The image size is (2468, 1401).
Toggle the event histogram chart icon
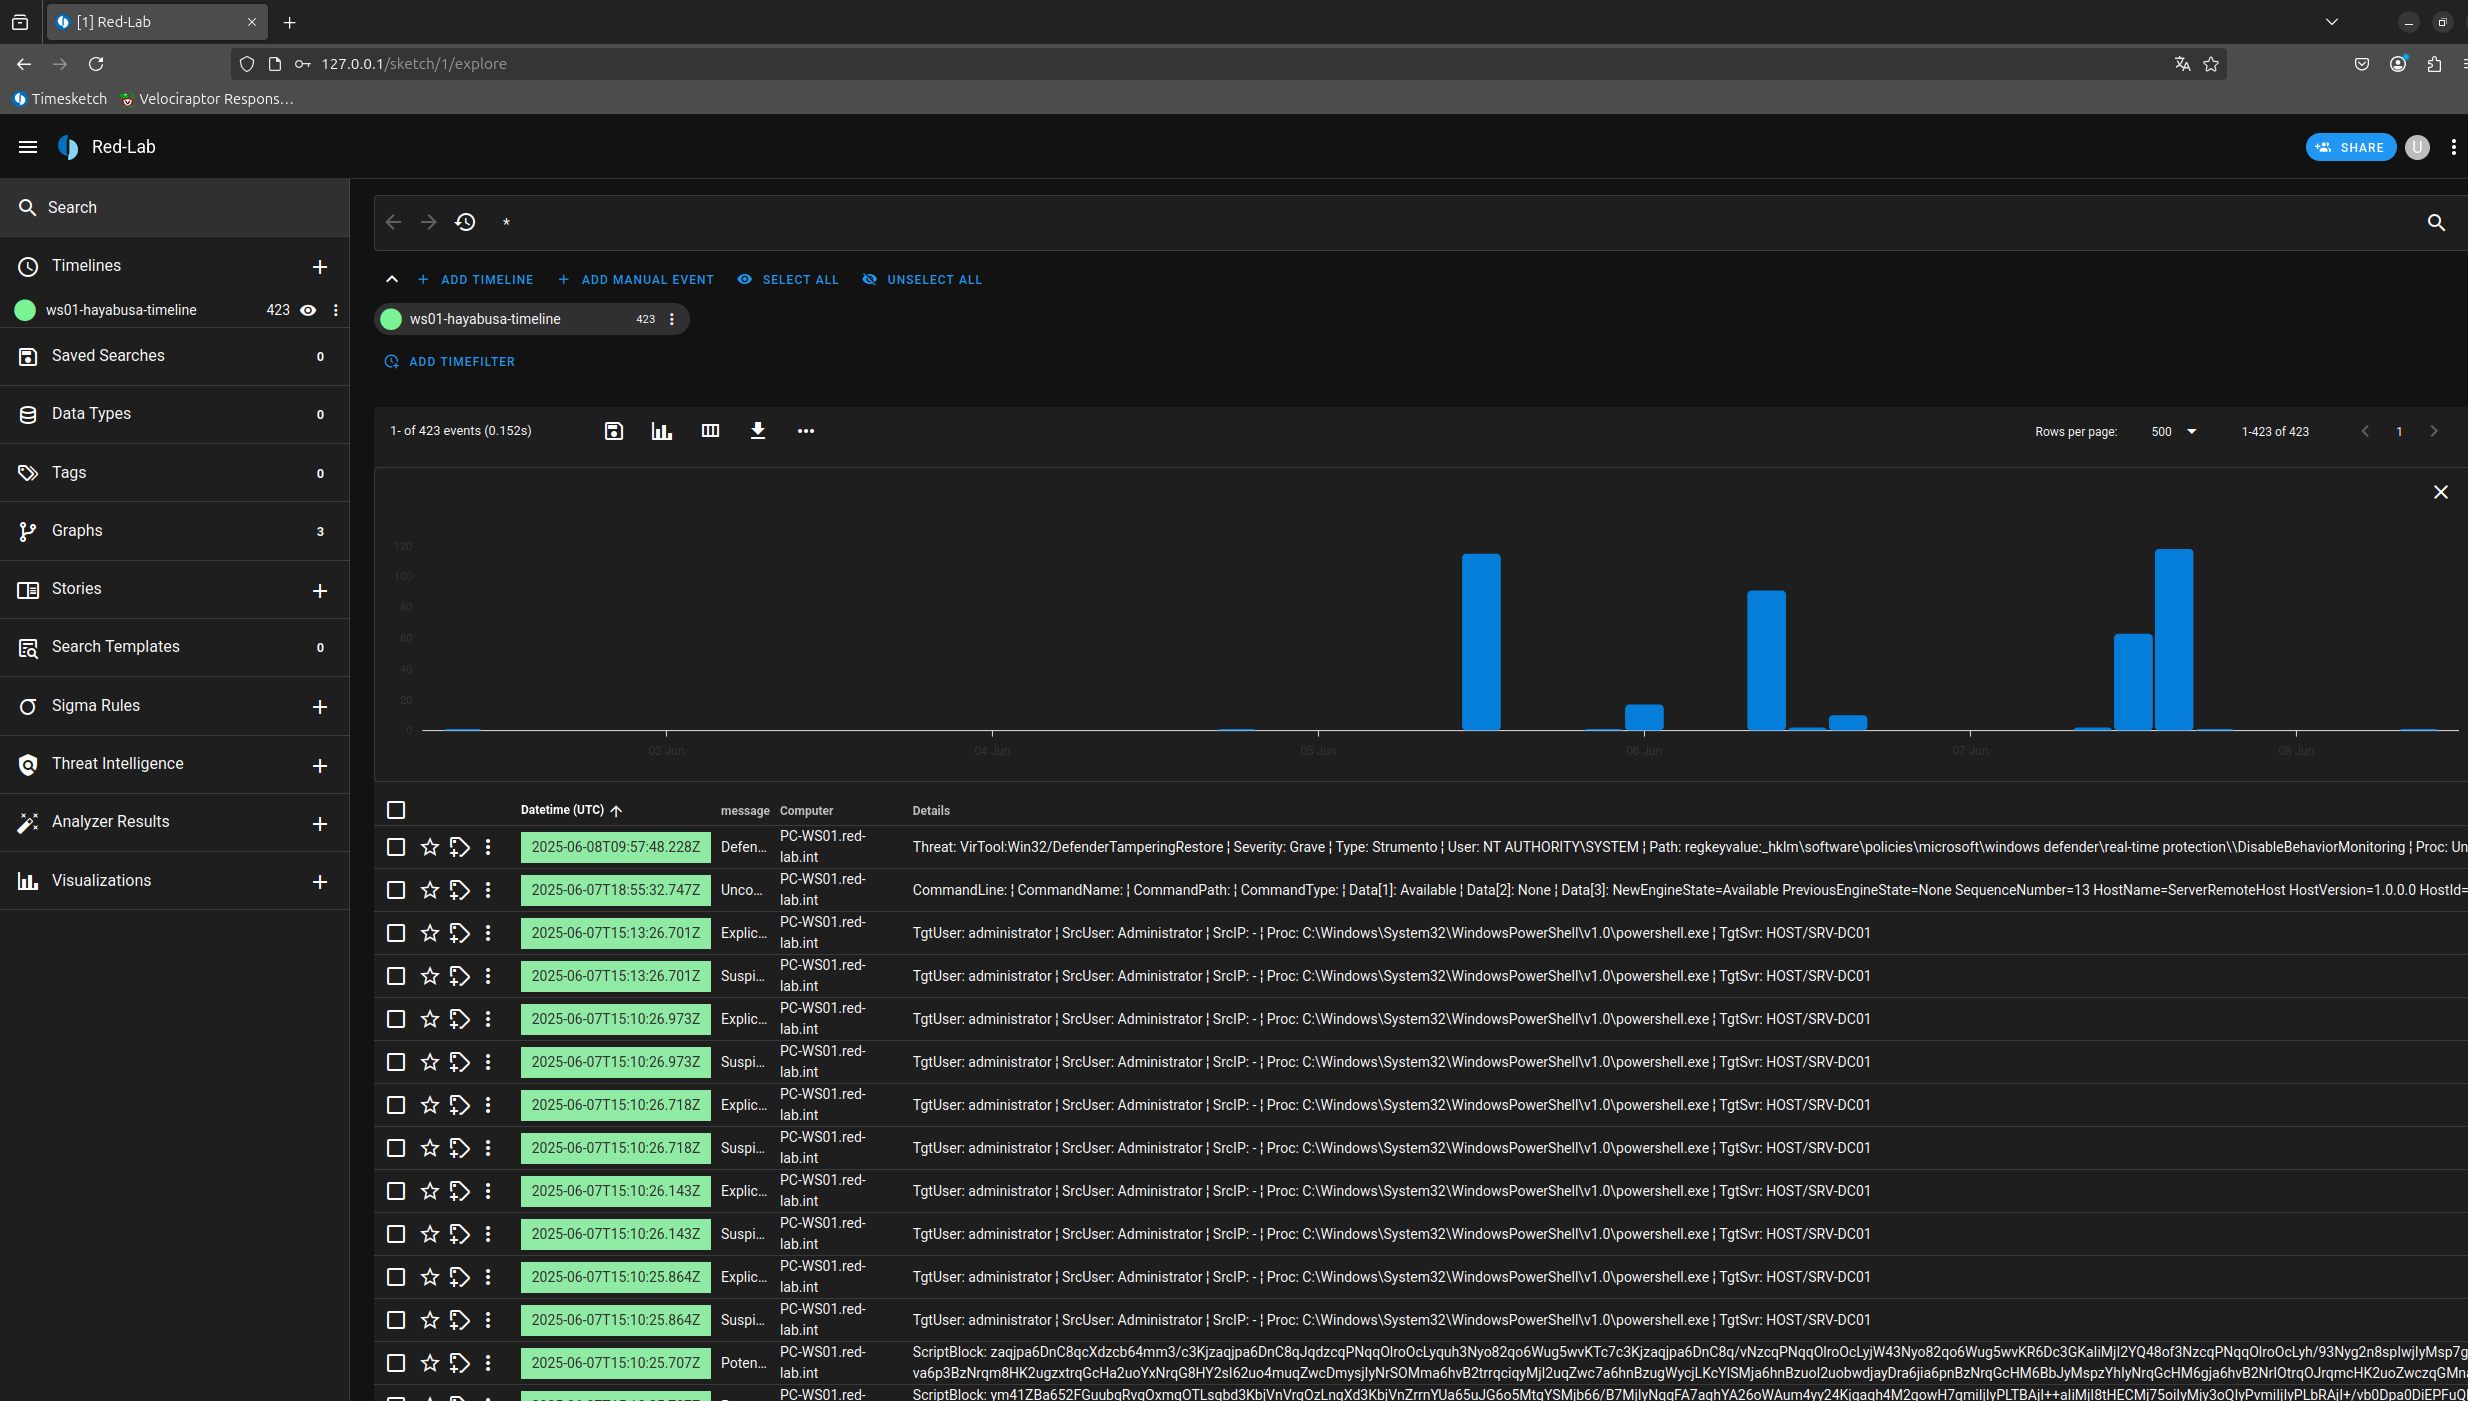662,431
